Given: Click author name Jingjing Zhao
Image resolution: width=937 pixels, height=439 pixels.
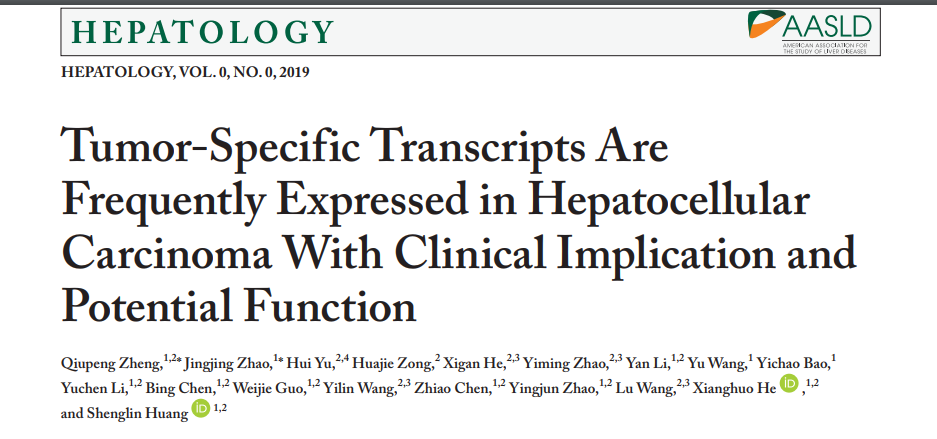Looking at the screenshot, I should coord(228,362).
